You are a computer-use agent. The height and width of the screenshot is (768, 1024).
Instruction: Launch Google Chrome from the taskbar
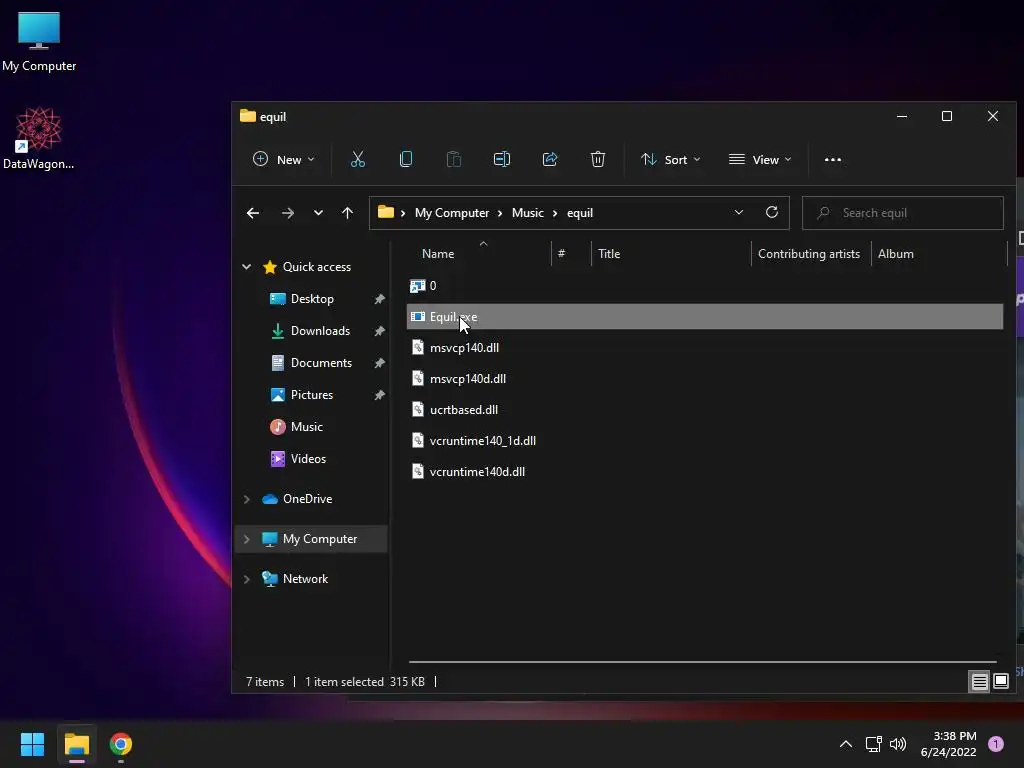[x=121, y=744]
